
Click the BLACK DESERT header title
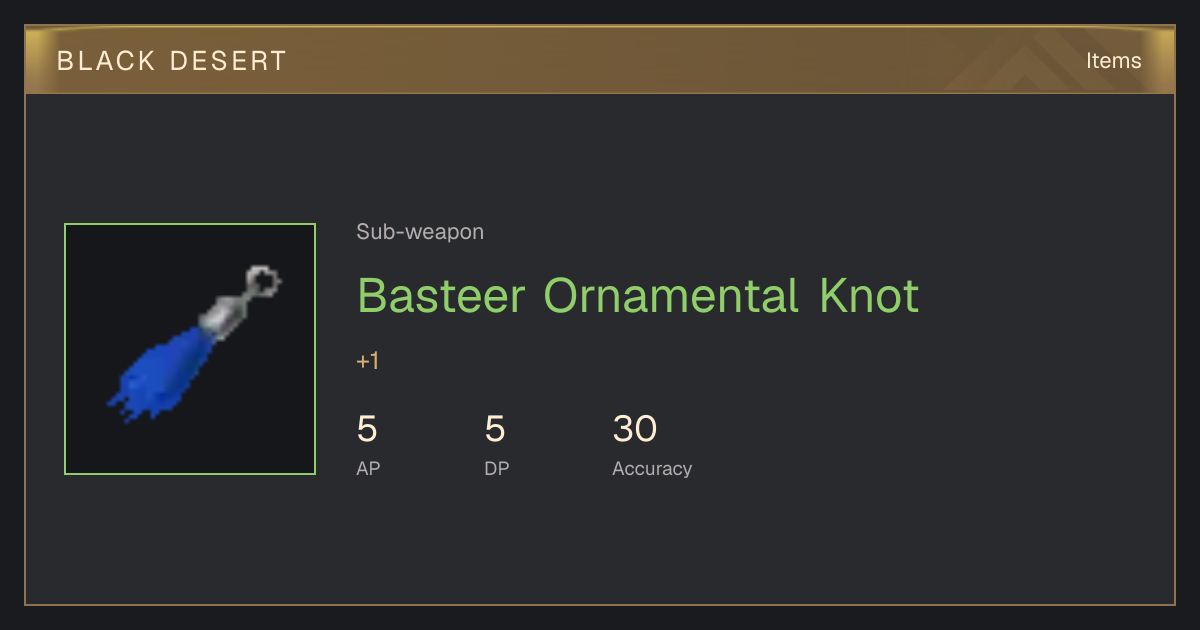click(172, 61)
